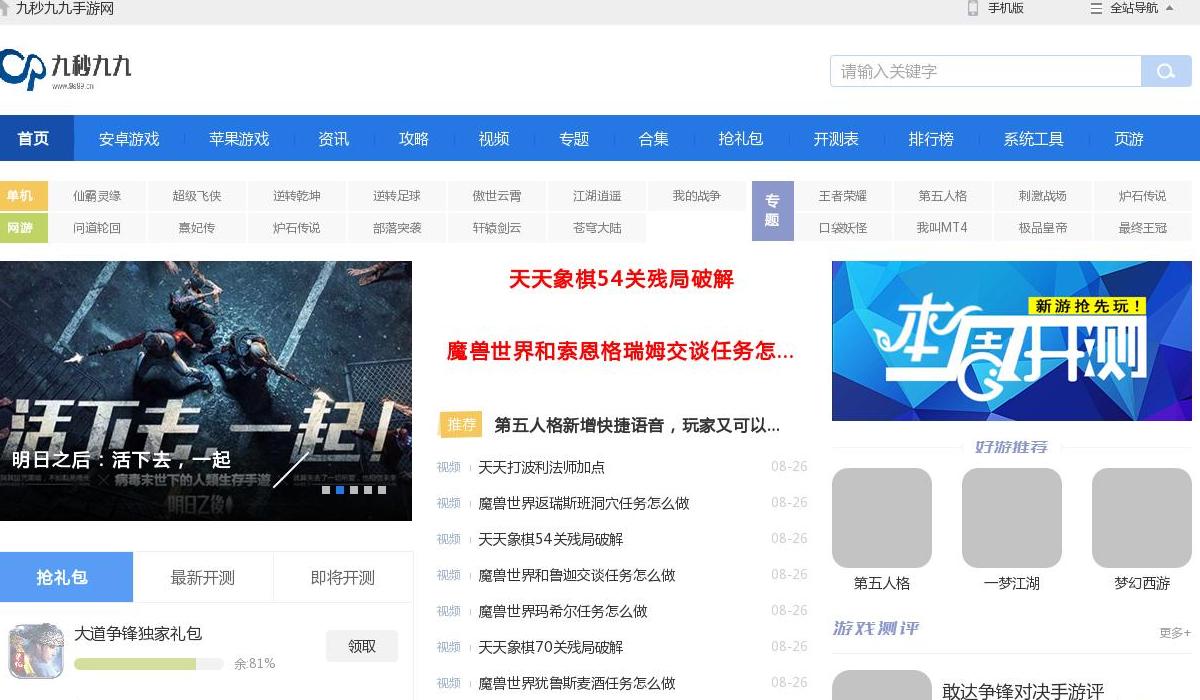The image size is (1200, 700).
Task: Open the 视频 nav item
Action: tap(494, 139)
